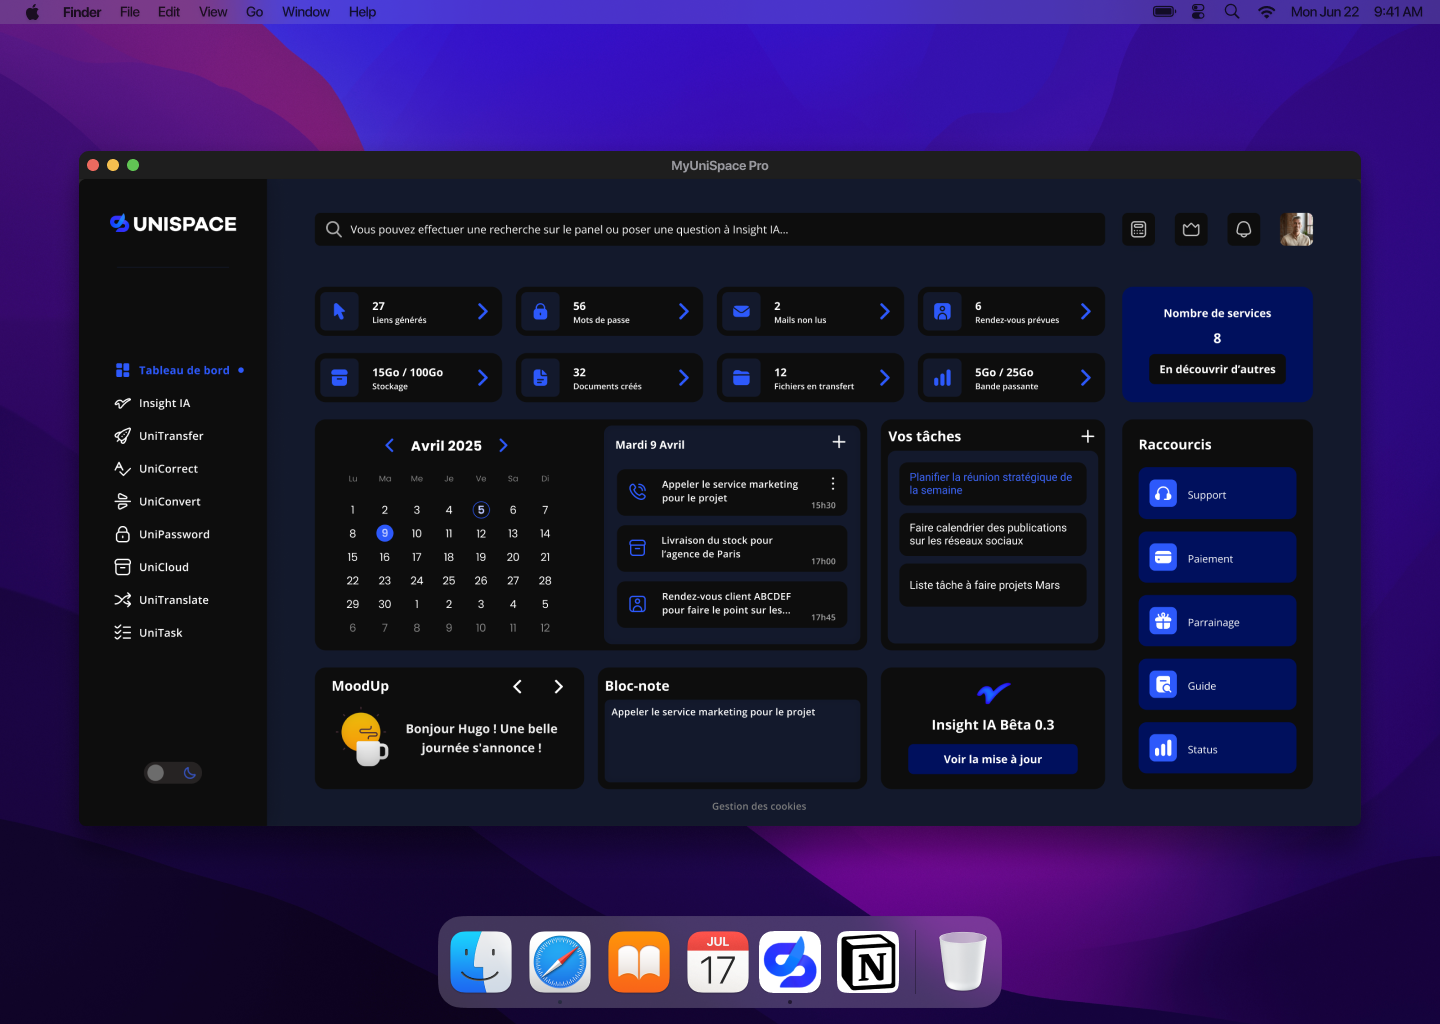Click the crown premium icon
This screenshot has width=1440, height=1024.
1191,229
